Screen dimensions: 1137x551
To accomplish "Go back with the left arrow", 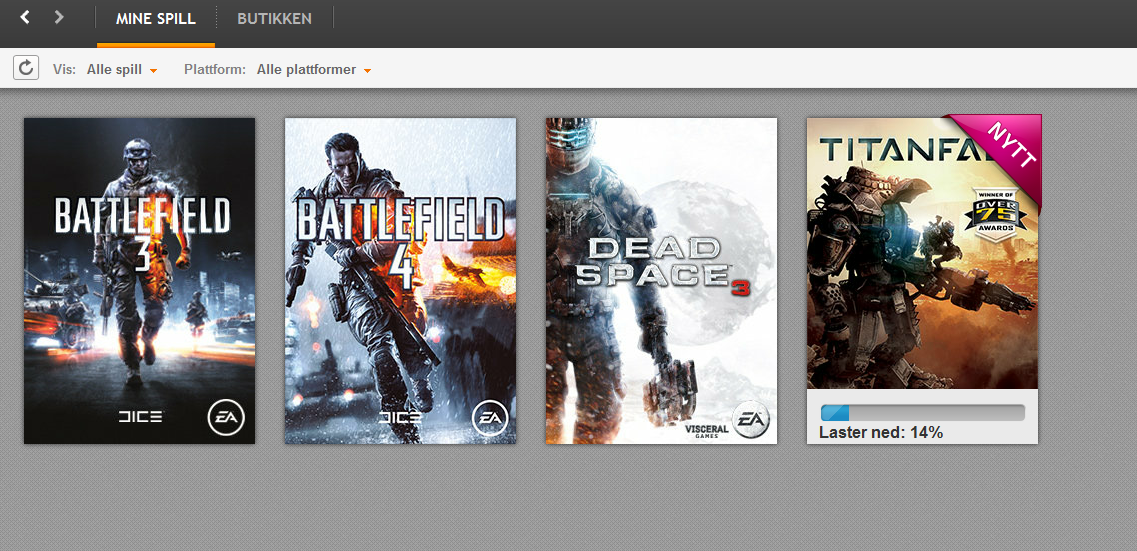I will point(25,17).
